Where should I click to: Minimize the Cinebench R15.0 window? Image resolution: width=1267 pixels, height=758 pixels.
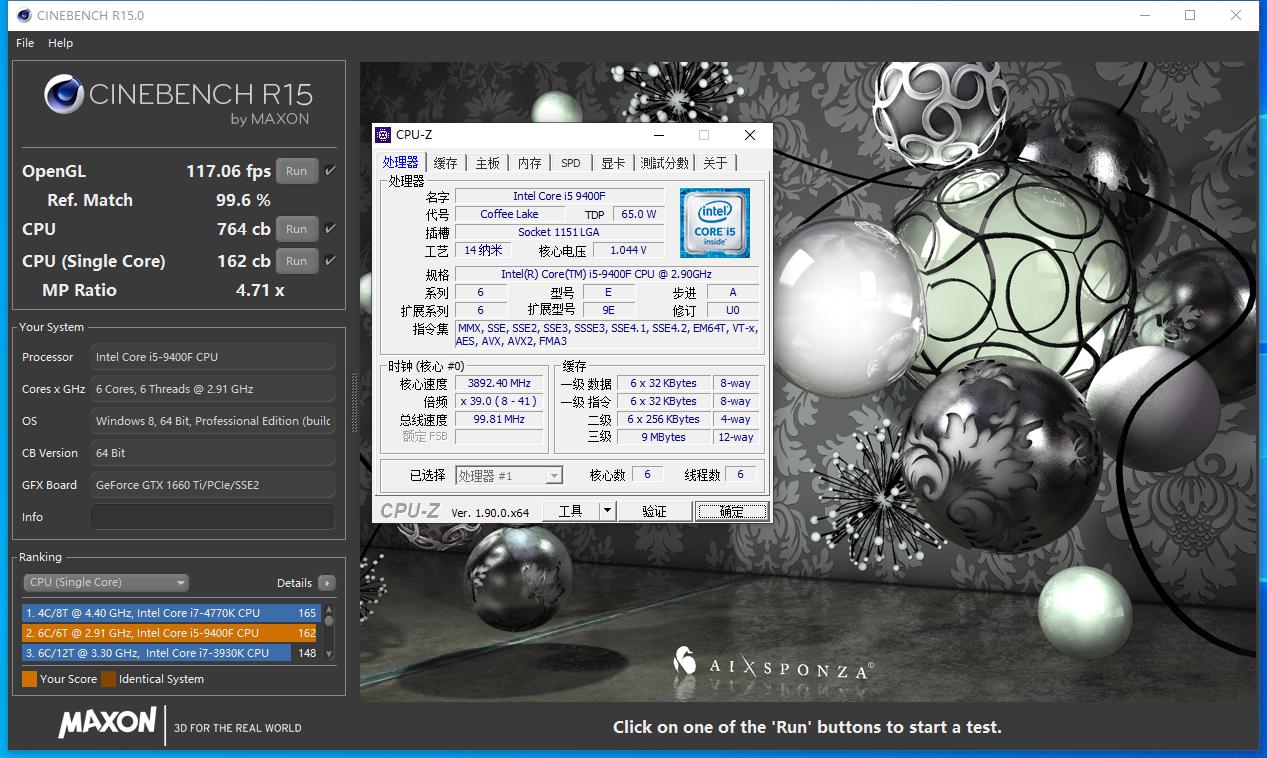[x=1145, y=15]
